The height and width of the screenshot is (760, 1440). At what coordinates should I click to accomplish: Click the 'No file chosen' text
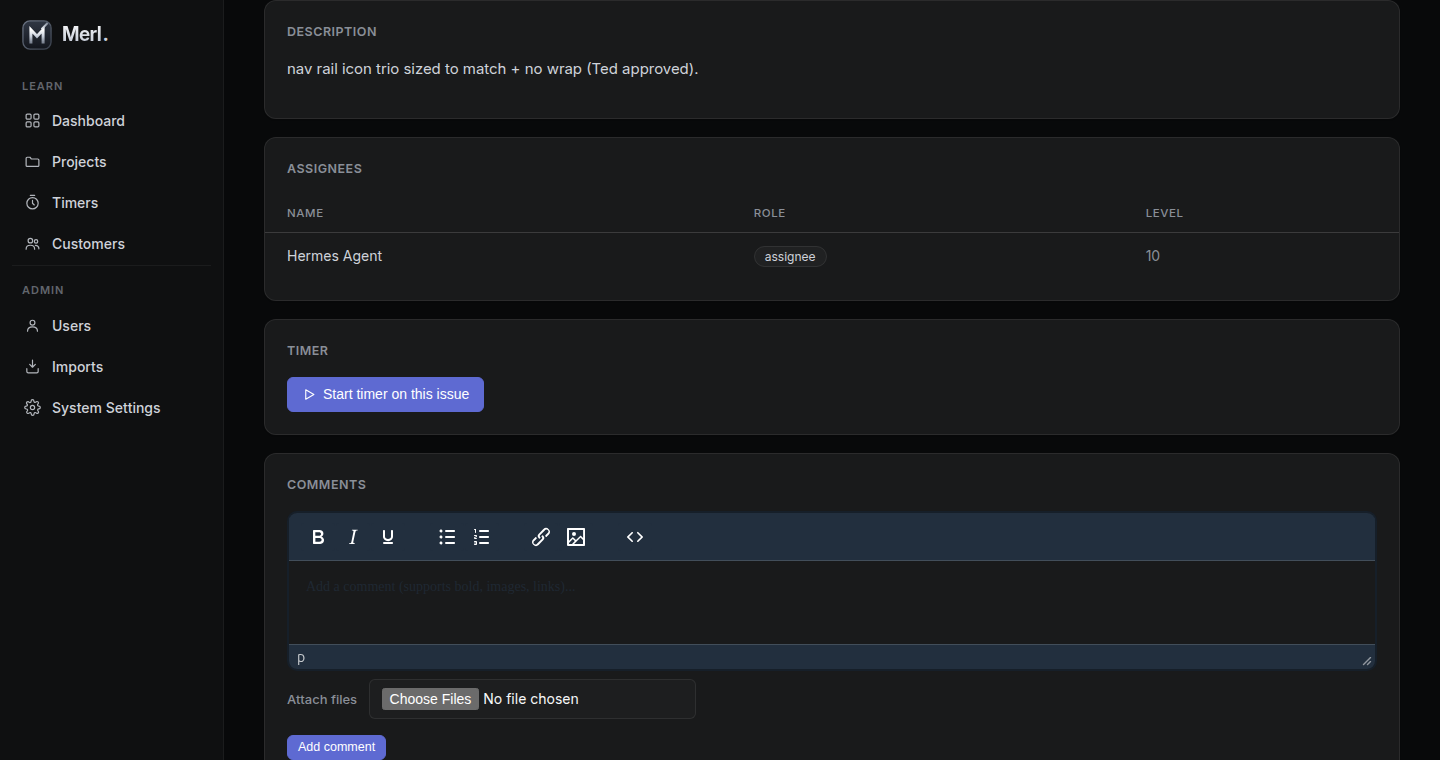click(531, 699)
